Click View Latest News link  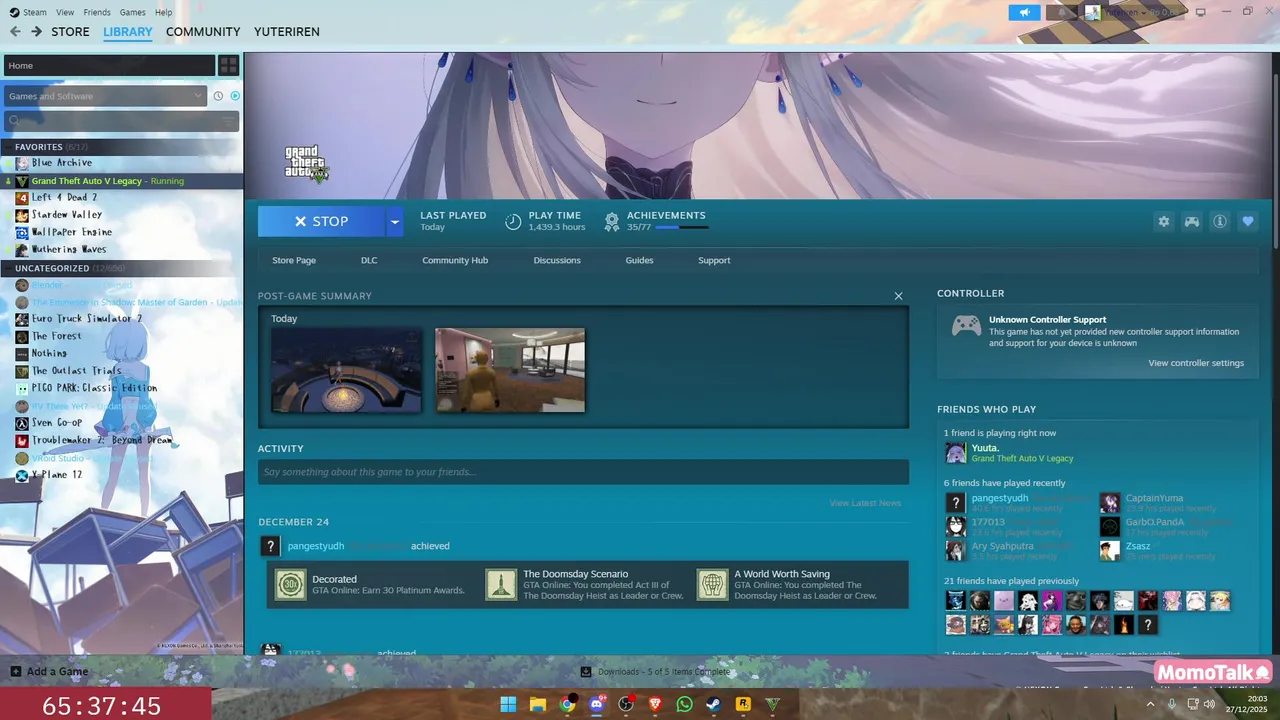865,503
